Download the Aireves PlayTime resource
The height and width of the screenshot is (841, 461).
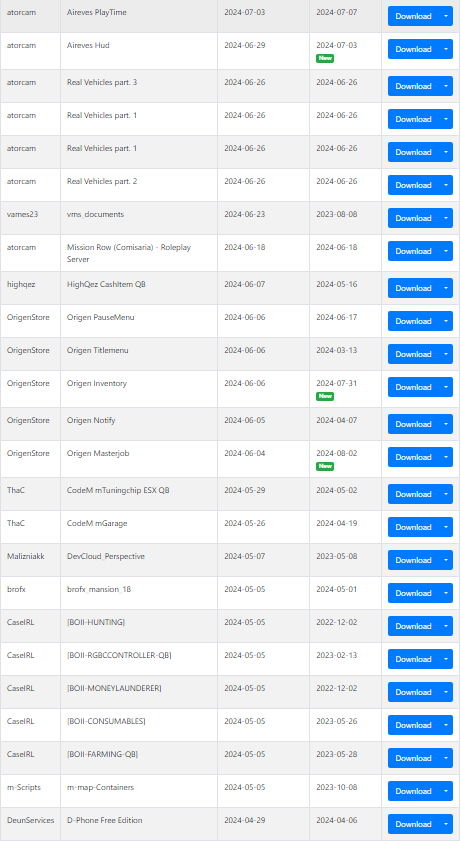tap(413, 16)
